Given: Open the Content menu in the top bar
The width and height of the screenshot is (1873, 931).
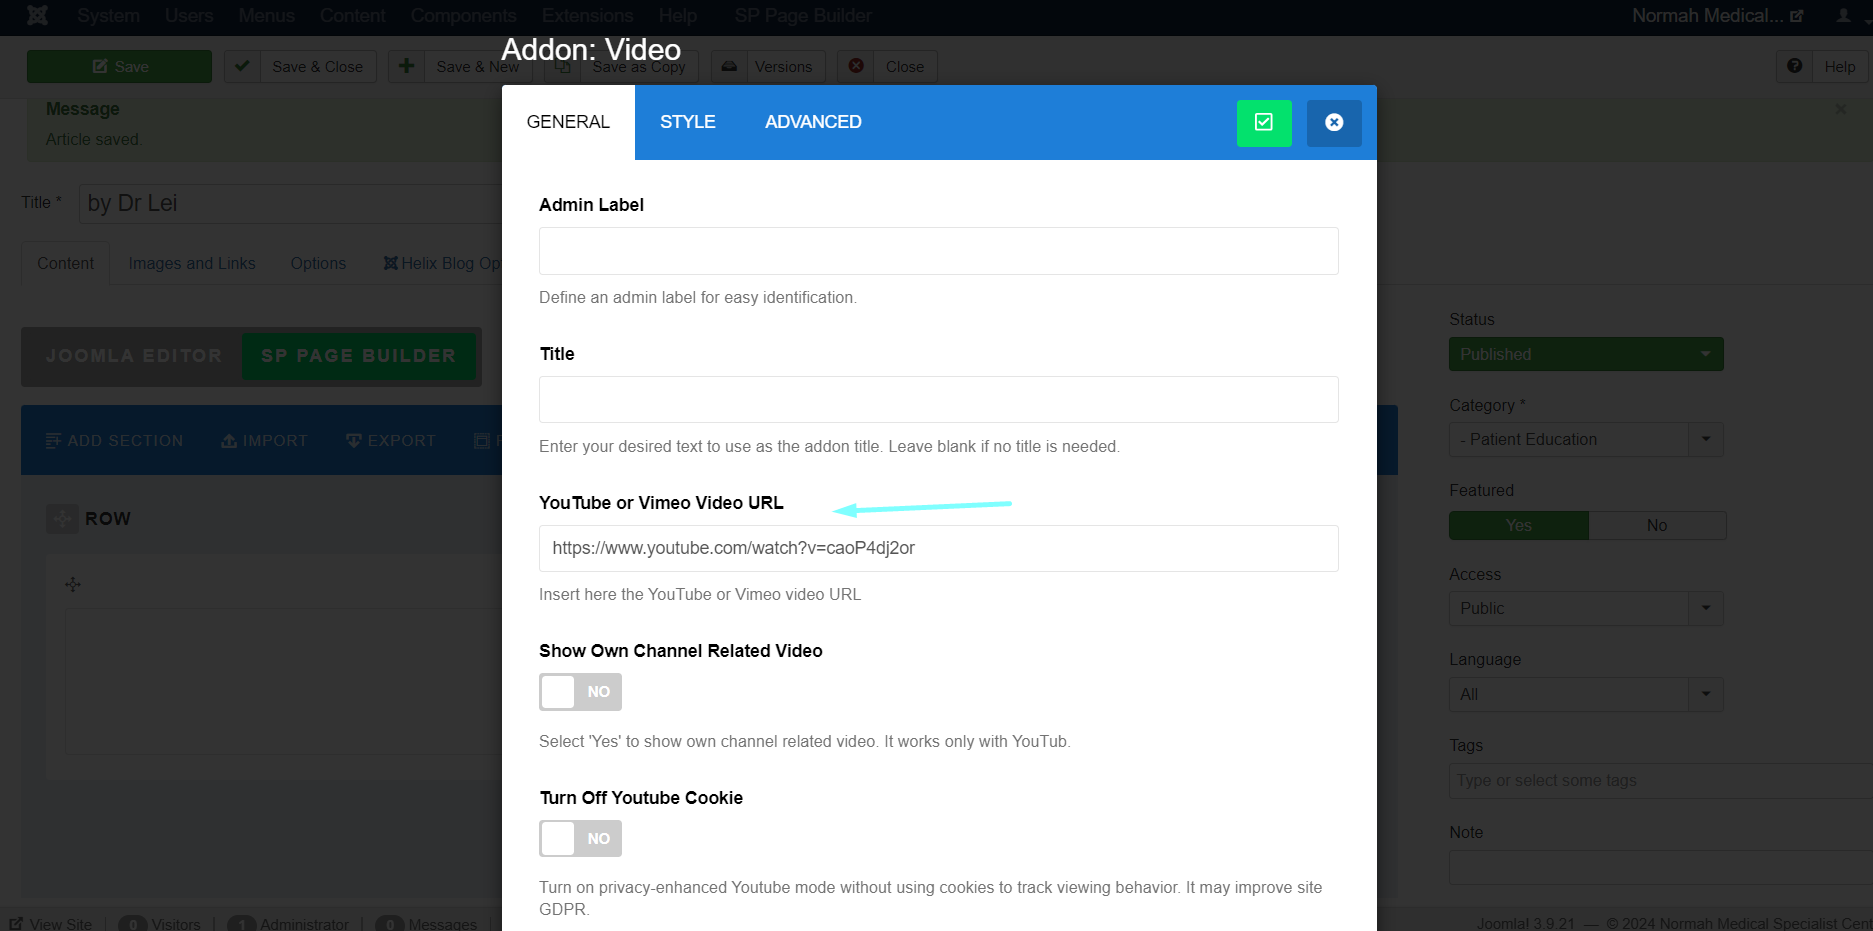Looking at the screenshot, I should click(x=352, y=16).
